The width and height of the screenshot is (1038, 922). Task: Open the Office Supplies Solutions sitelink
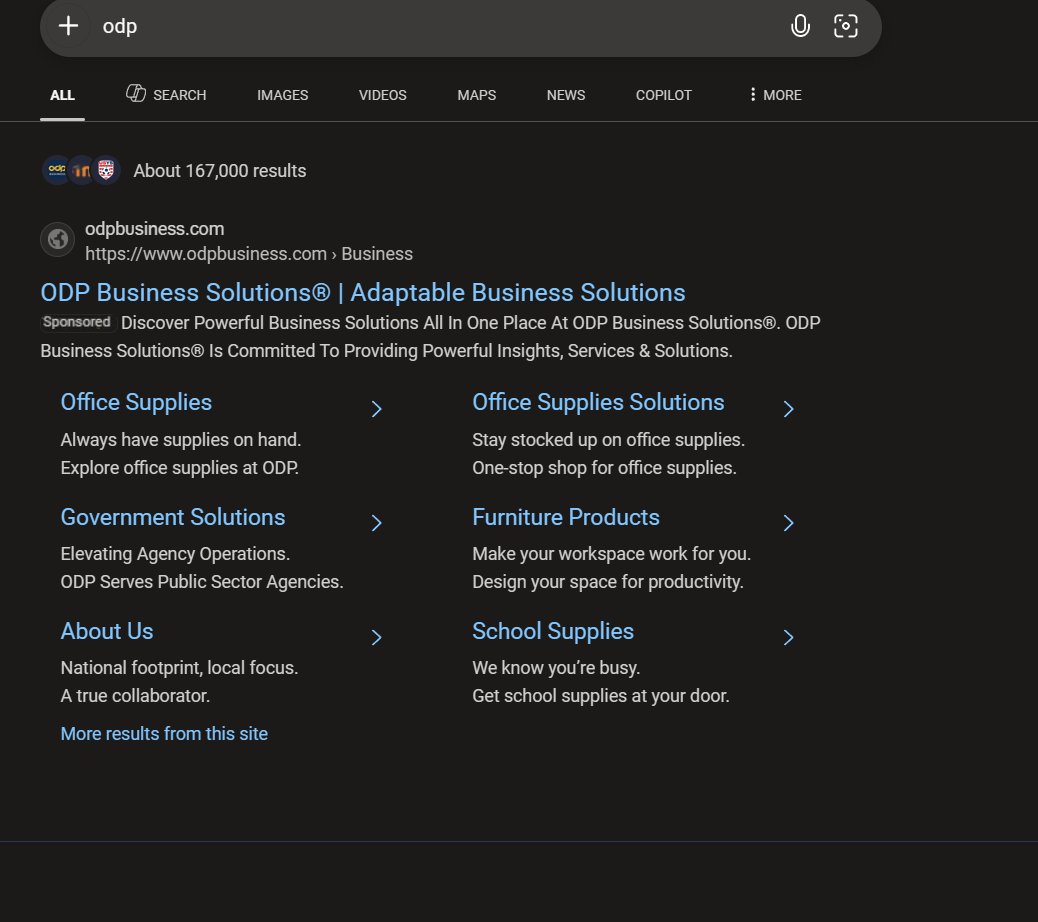[x=598, y=402]
